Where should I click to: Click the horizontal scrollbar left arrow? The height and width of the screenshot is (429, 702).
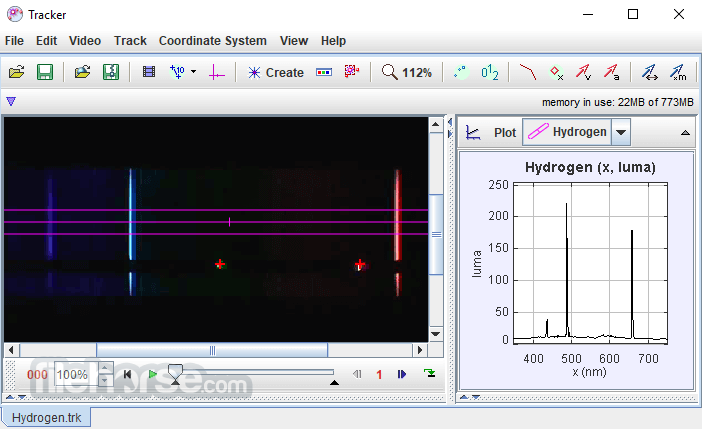click(x=11, y=350)
